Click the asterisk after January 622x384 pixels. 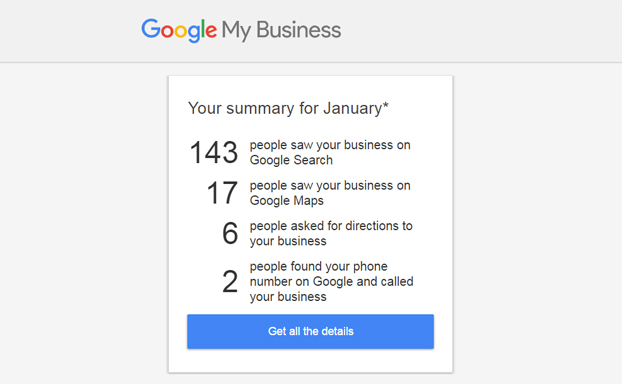pyautogui.click(x=385, y=105)
